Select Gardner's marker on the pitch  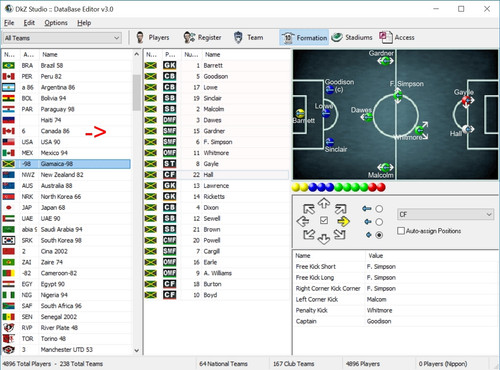tap(385, 61)
